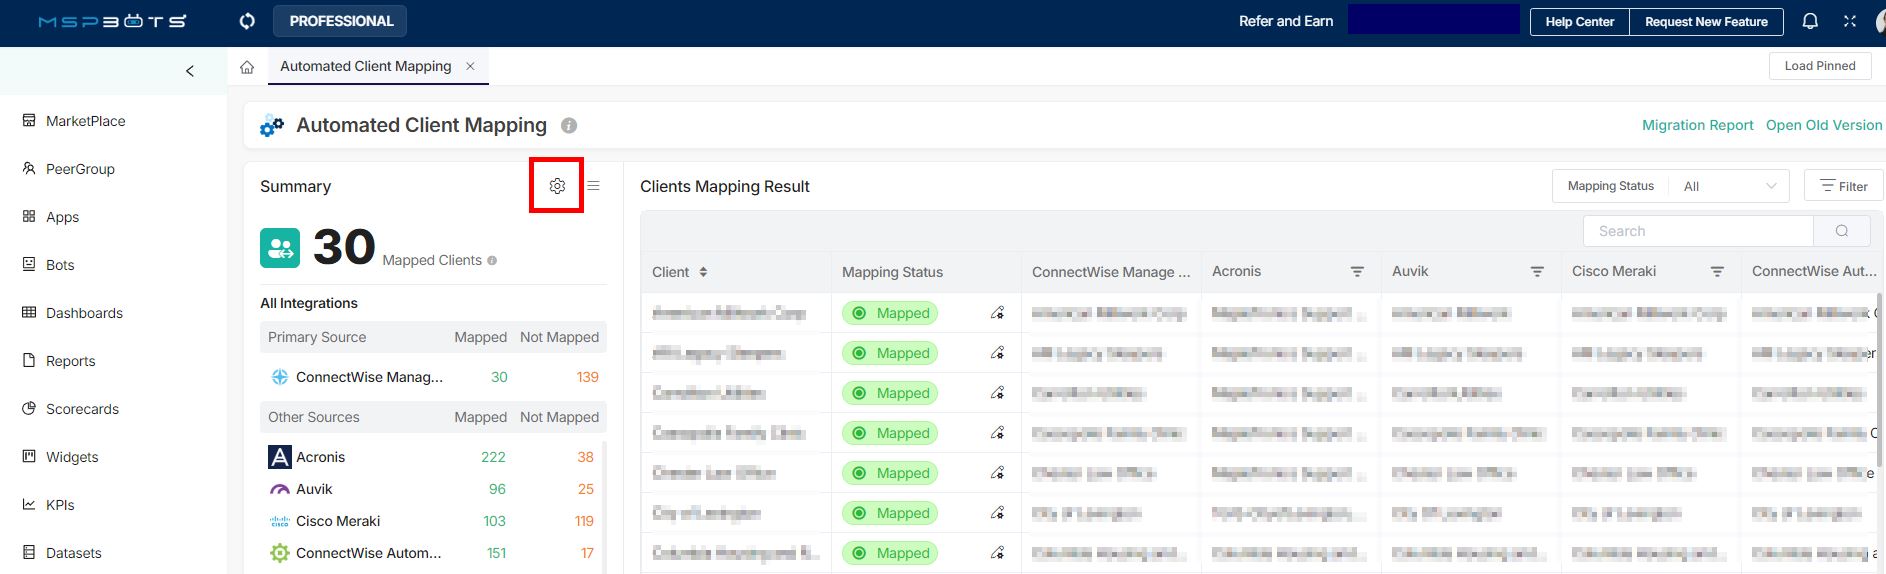Open the Migration Report link
Image resolution: width=1886 pixels, height=574 pixels.
(x=1697, y=125)
